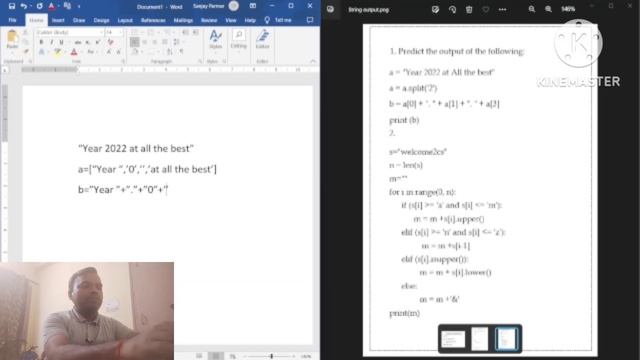Save the Word document from the quick access toolbar
The width and height of the screenshot is (640, 360).
11,6
